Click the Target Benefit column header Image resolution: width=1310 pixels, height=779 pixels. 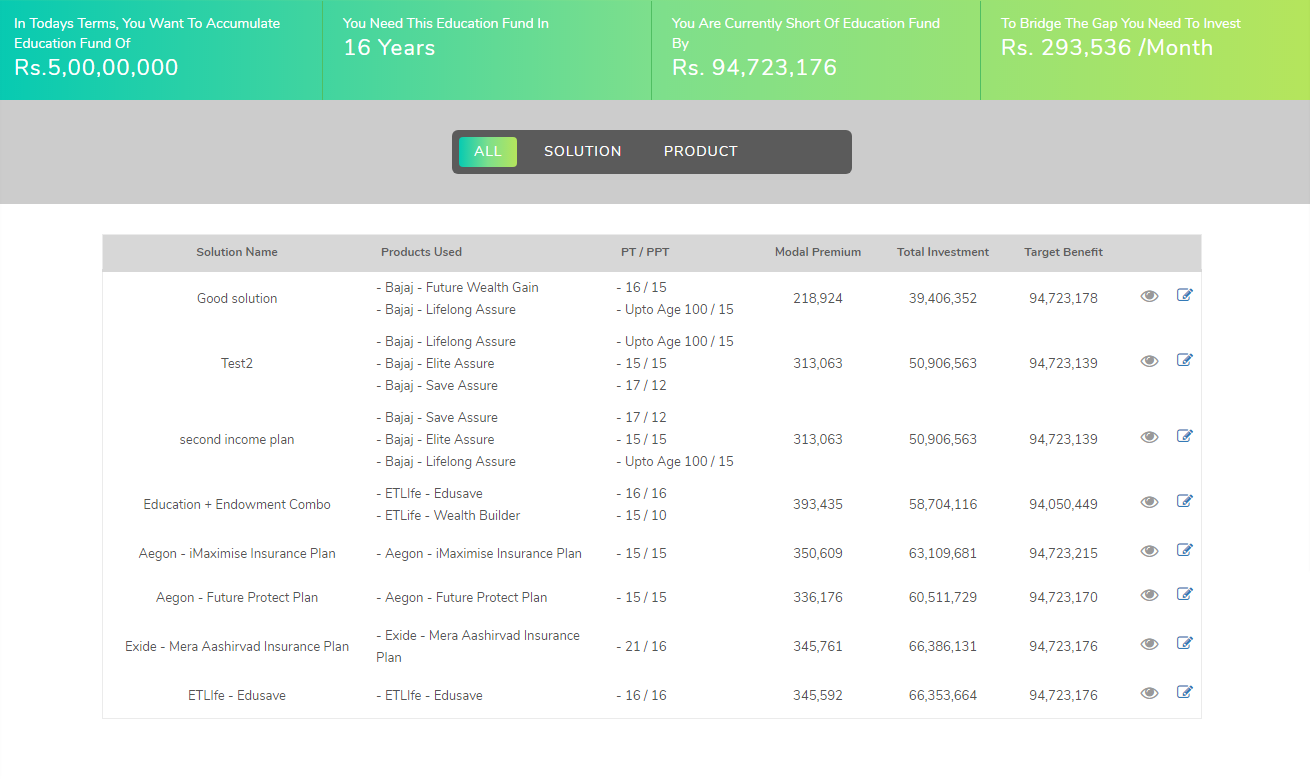[x=1063, y=252]
